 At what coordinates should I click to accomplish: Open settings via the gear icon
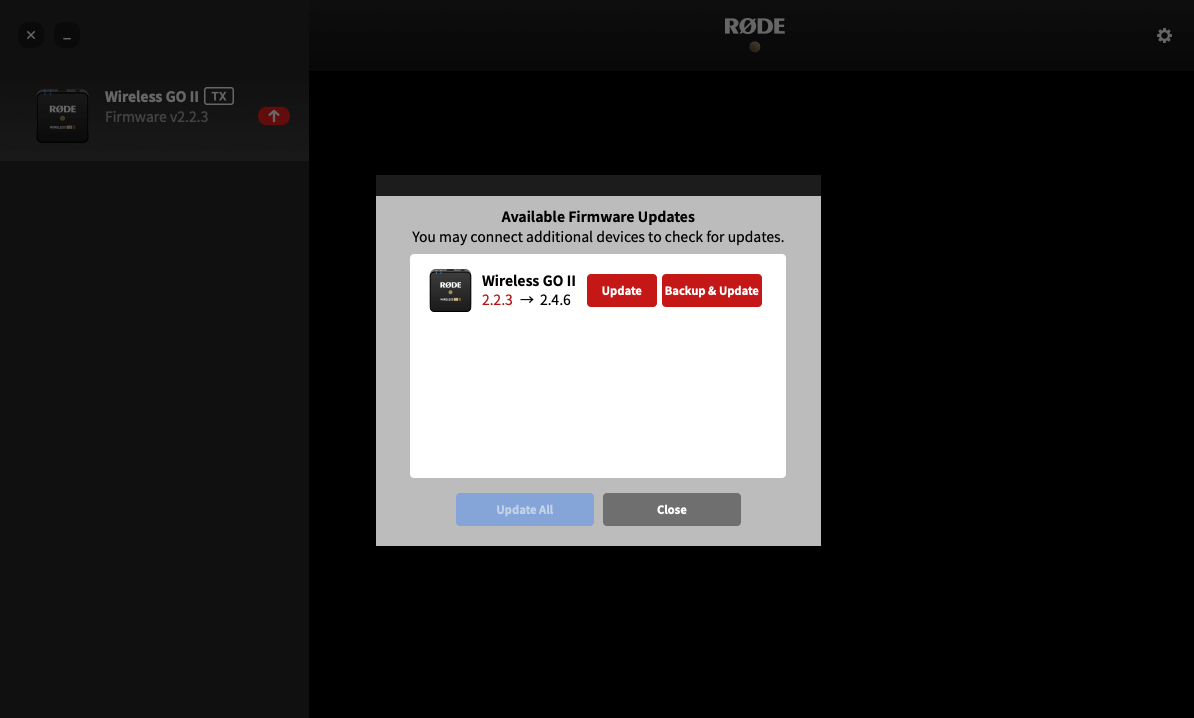pos(1164,35)
